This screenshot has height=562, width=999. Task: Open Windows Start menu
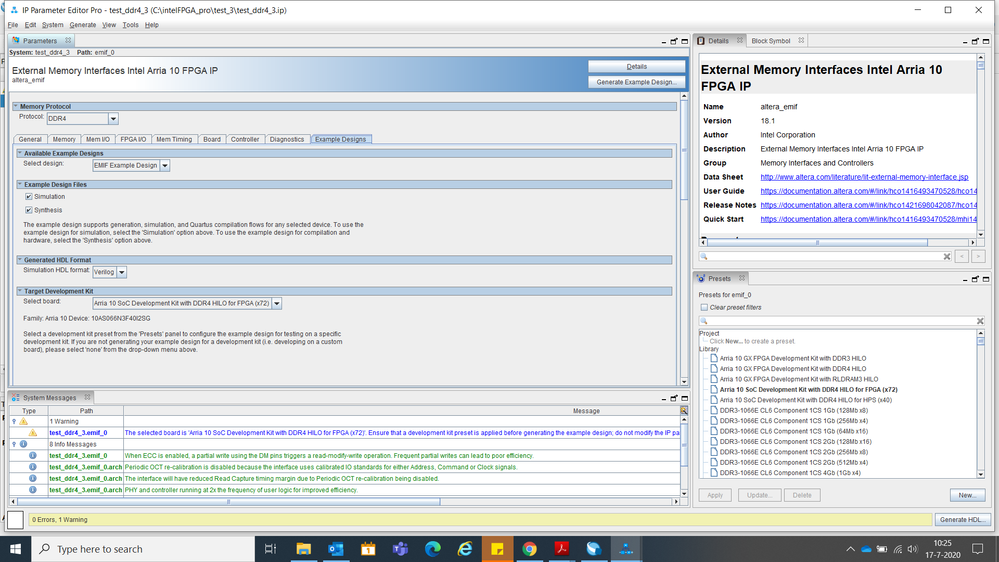coord(15,549)
